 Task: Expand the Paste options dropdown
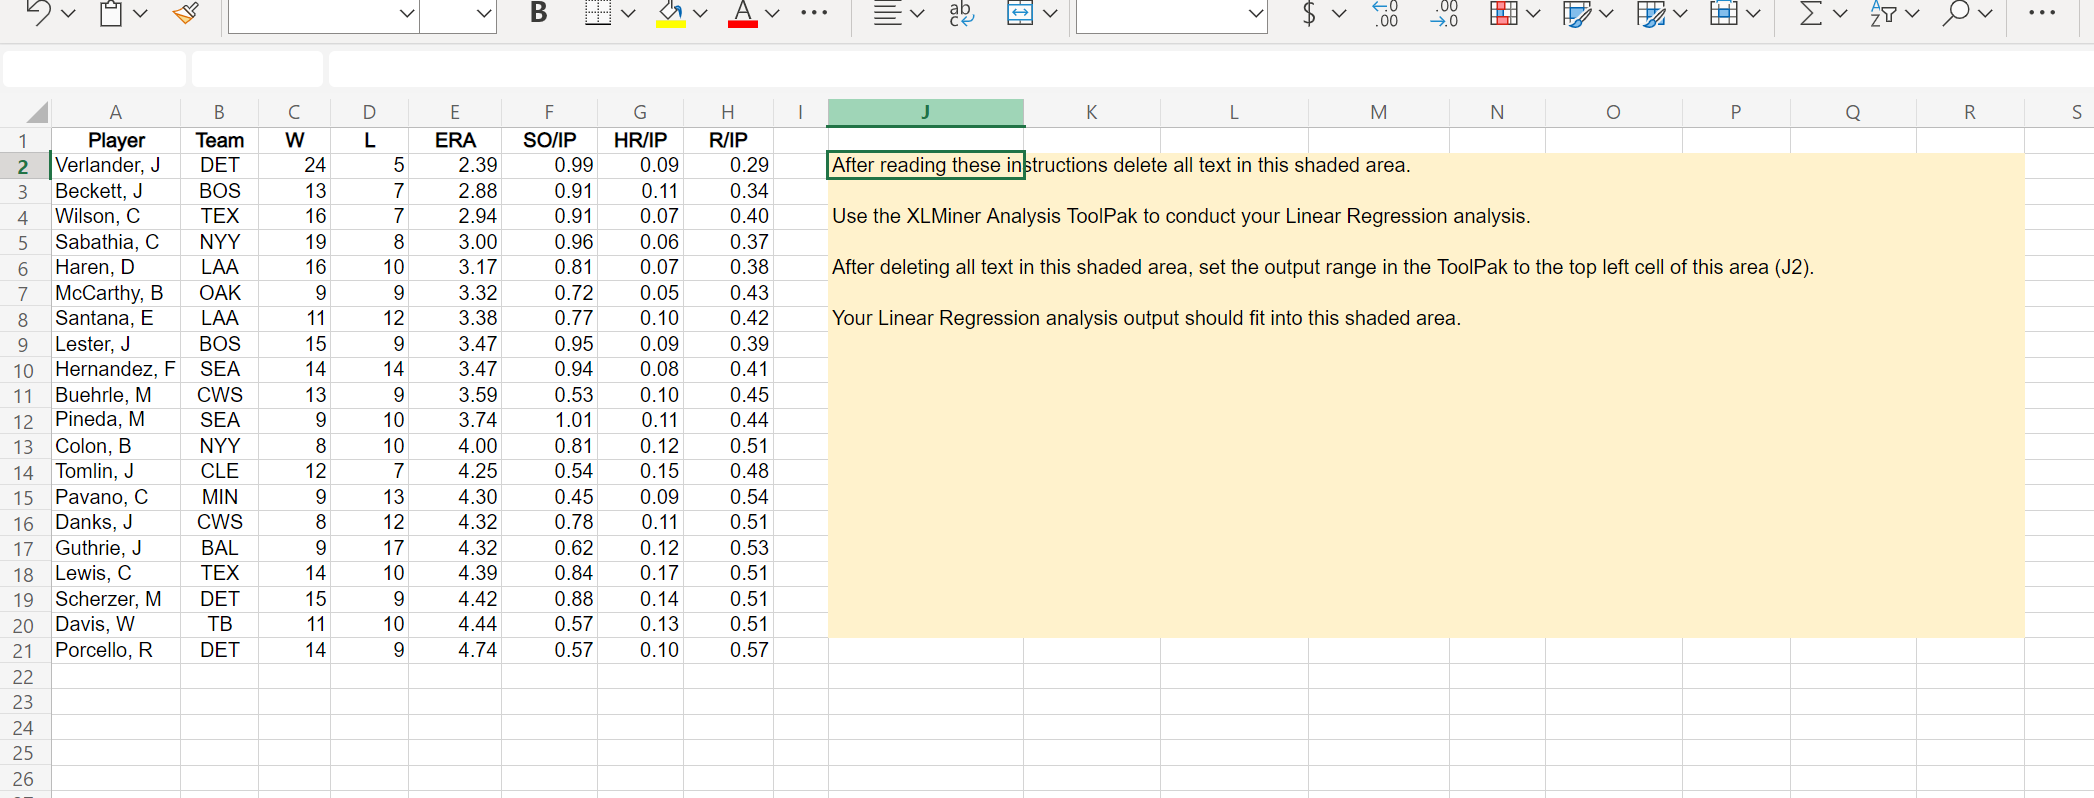pyautogui.click(x=140, y=13)
